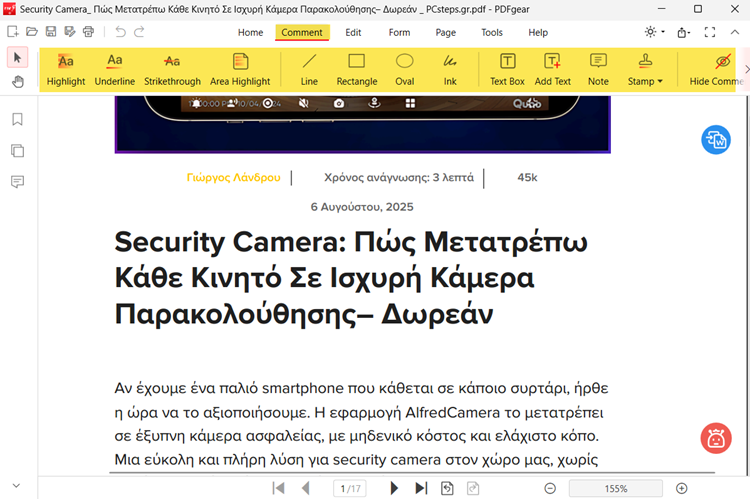Click the page number input field
Image resolution: width=750 pixels, height=499 pixels.
(x=350, y=488)
